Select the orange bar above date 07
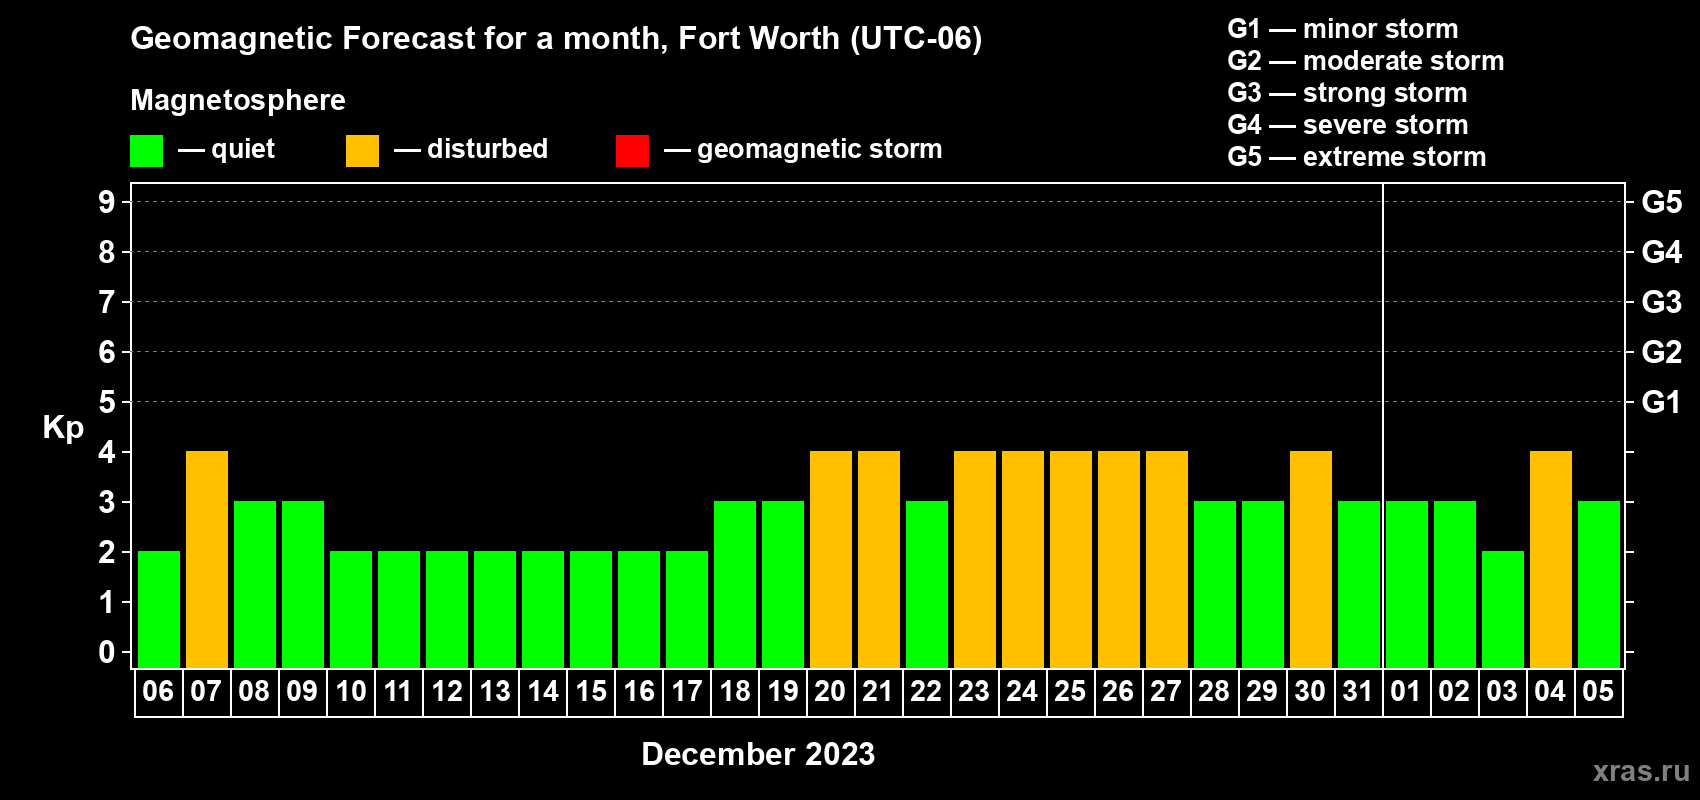 click(207, 559)
